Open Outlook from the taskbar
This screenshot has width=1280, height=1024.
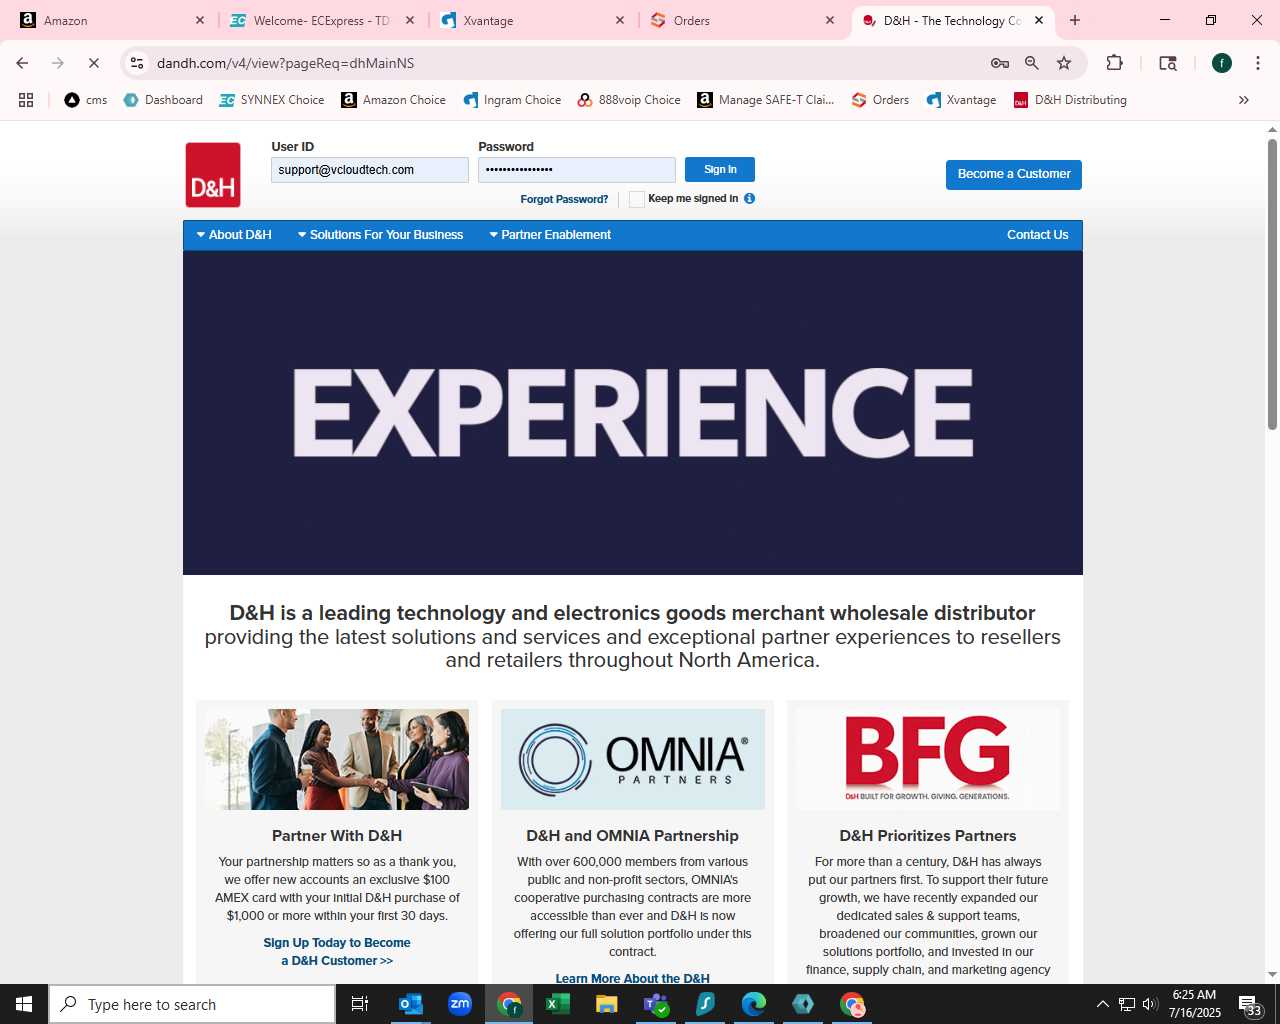411,1004
